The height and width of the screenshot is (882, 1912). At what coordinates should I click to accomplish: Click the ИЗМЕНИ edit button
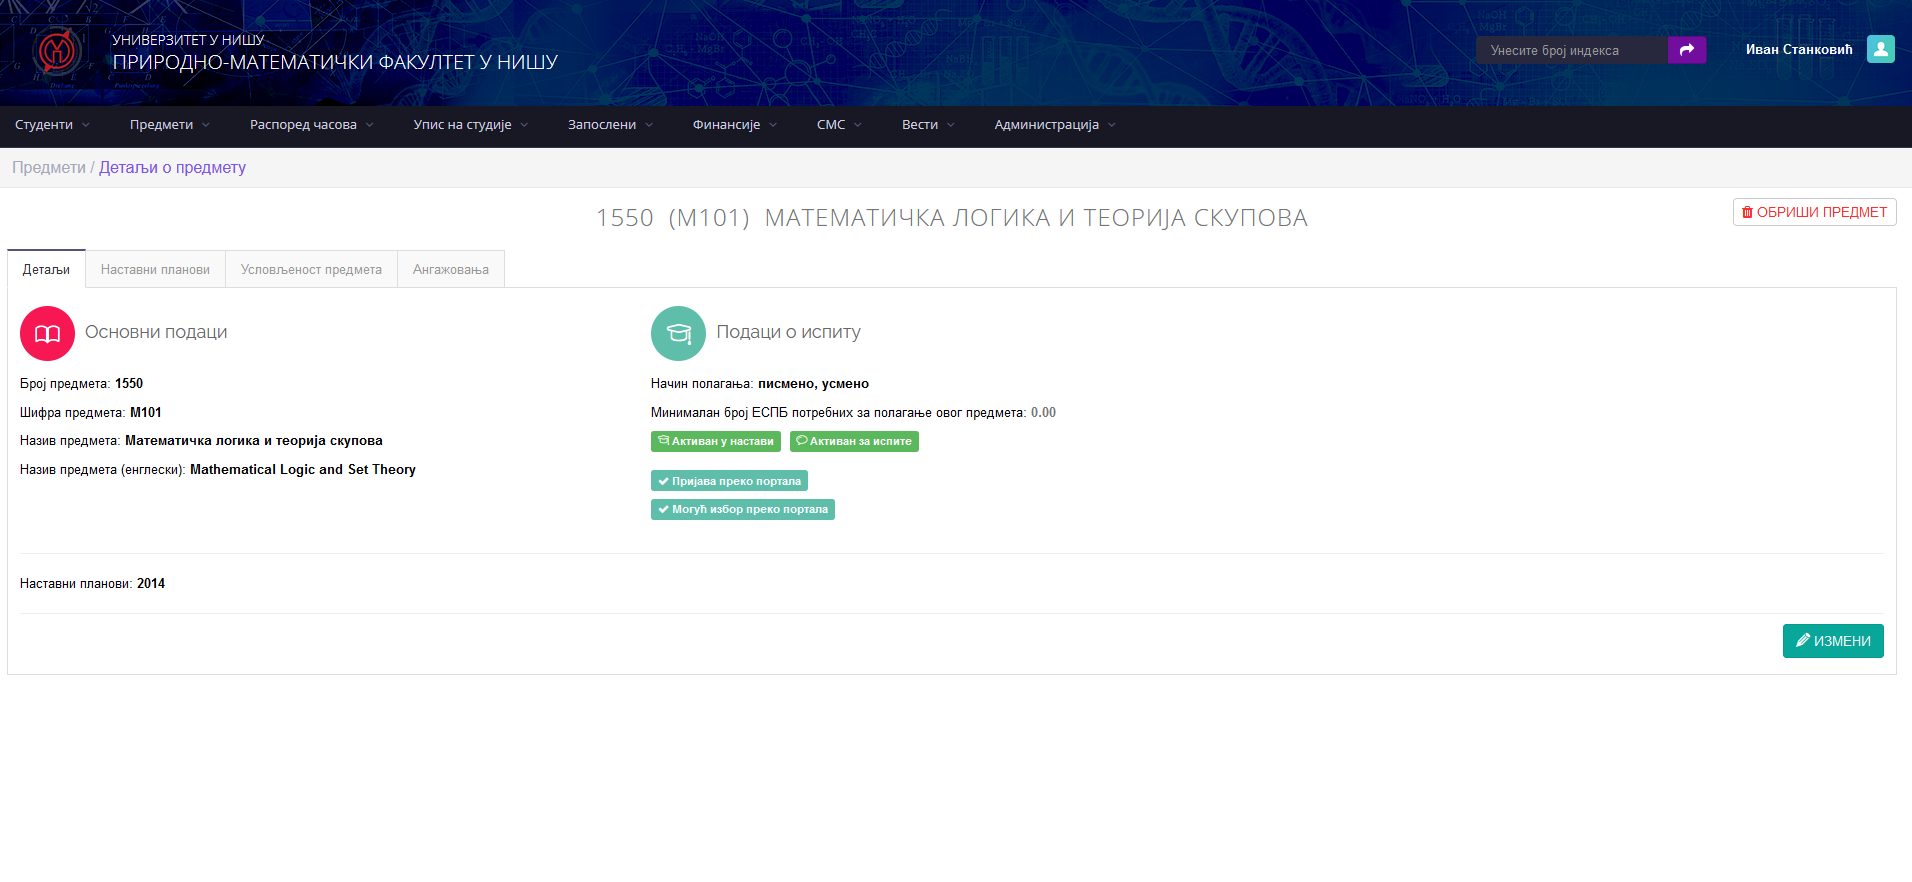coord(1832,641)
